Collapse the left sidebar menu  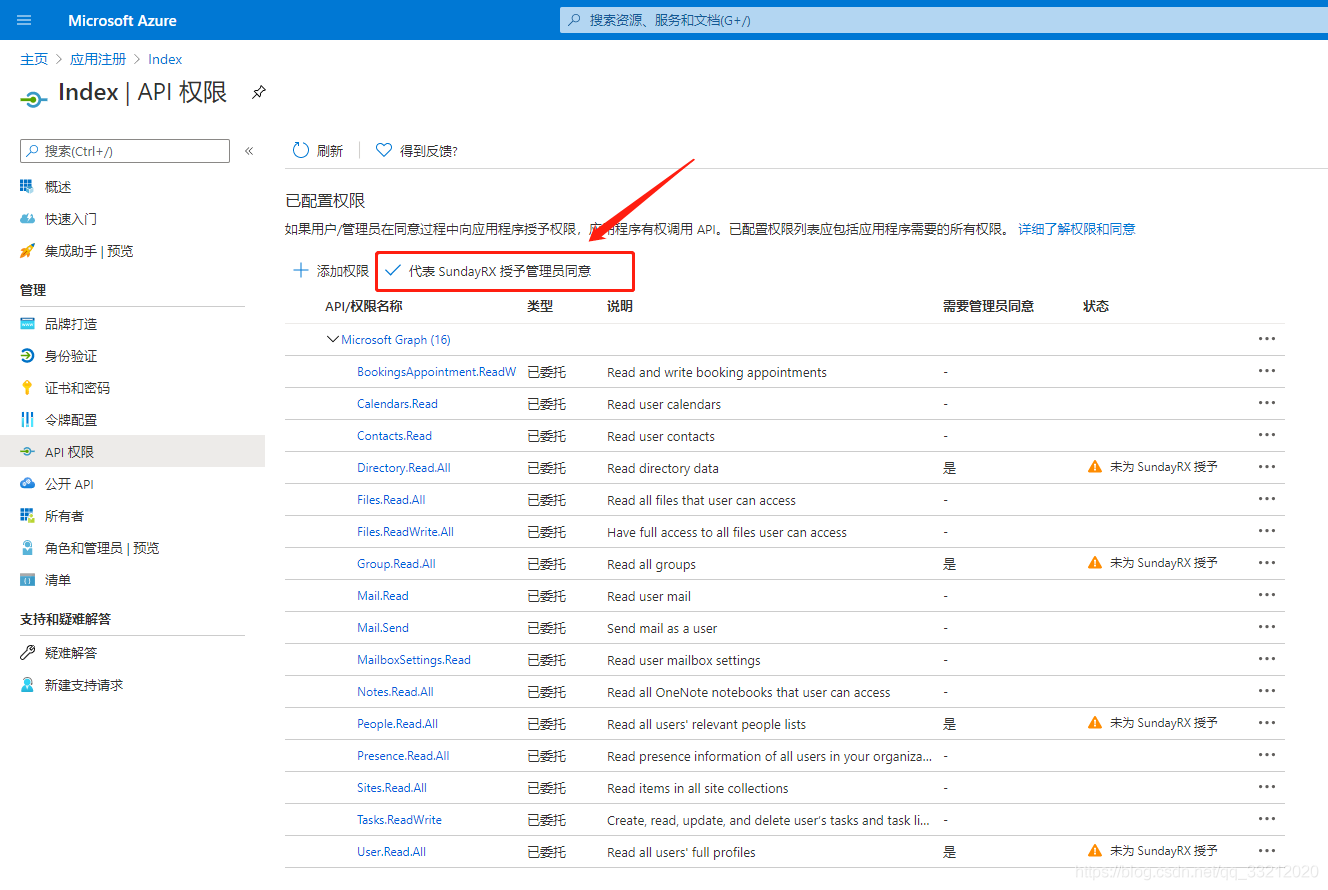[249, 151]
